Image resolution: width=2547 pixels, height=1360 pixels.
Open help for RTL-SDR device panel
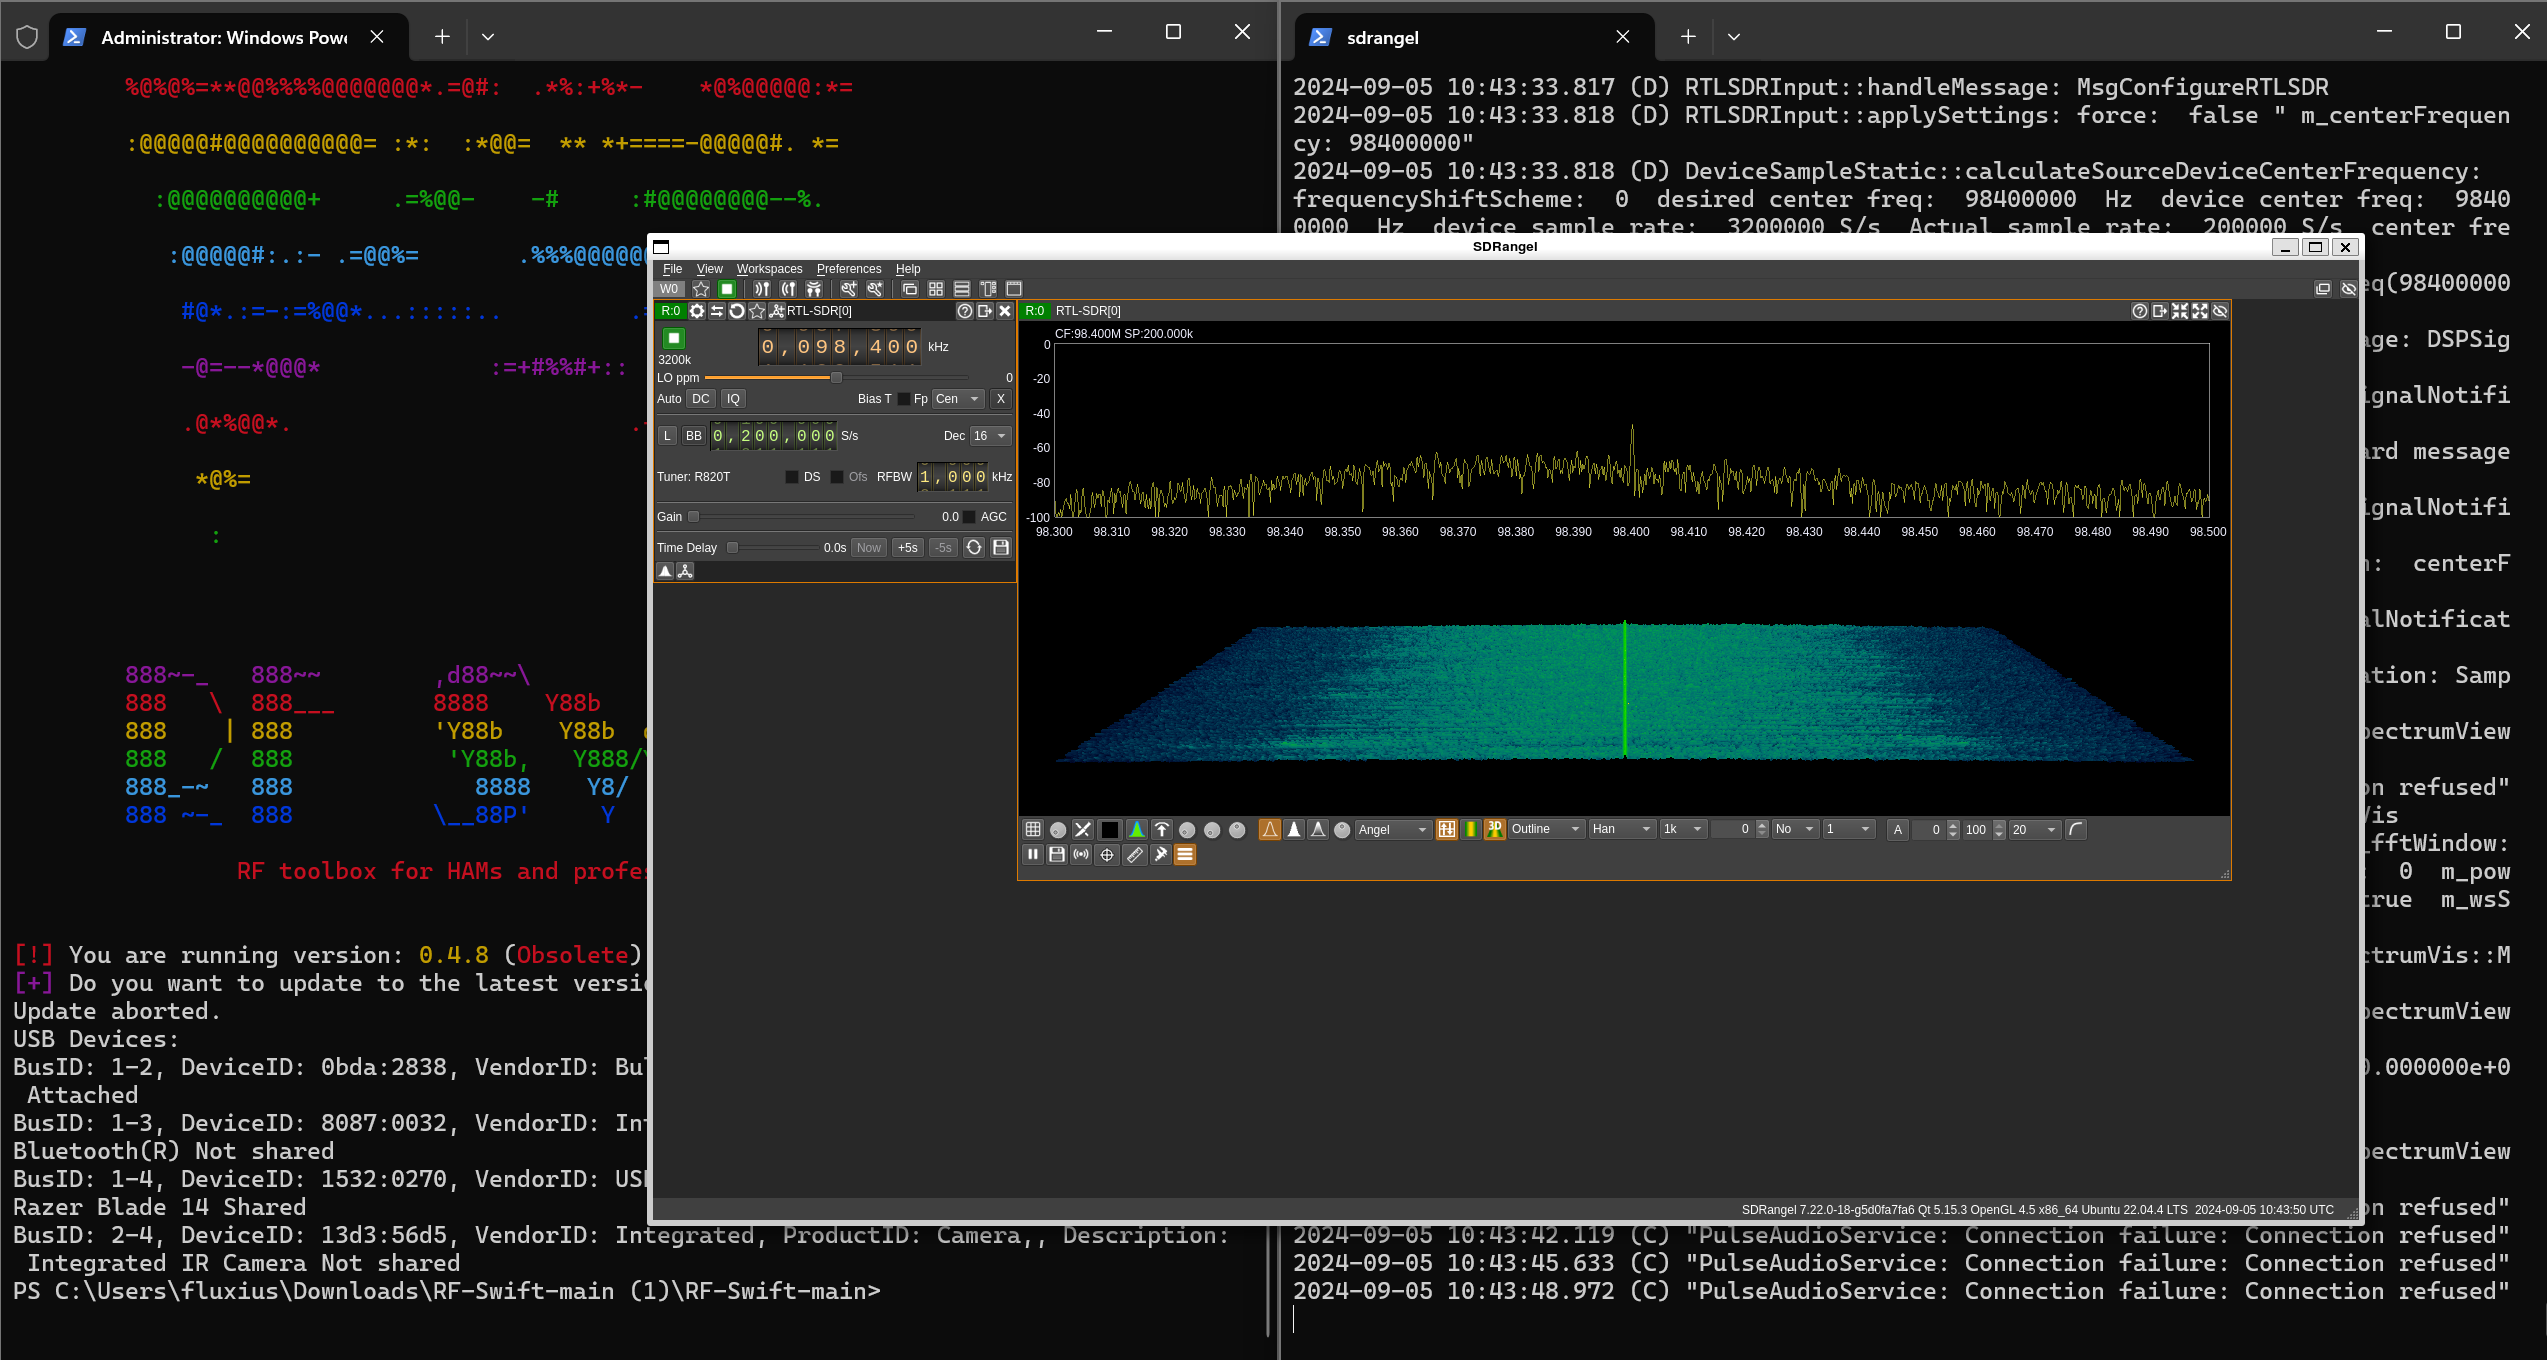pyautogui.click(x=964, y=311)
